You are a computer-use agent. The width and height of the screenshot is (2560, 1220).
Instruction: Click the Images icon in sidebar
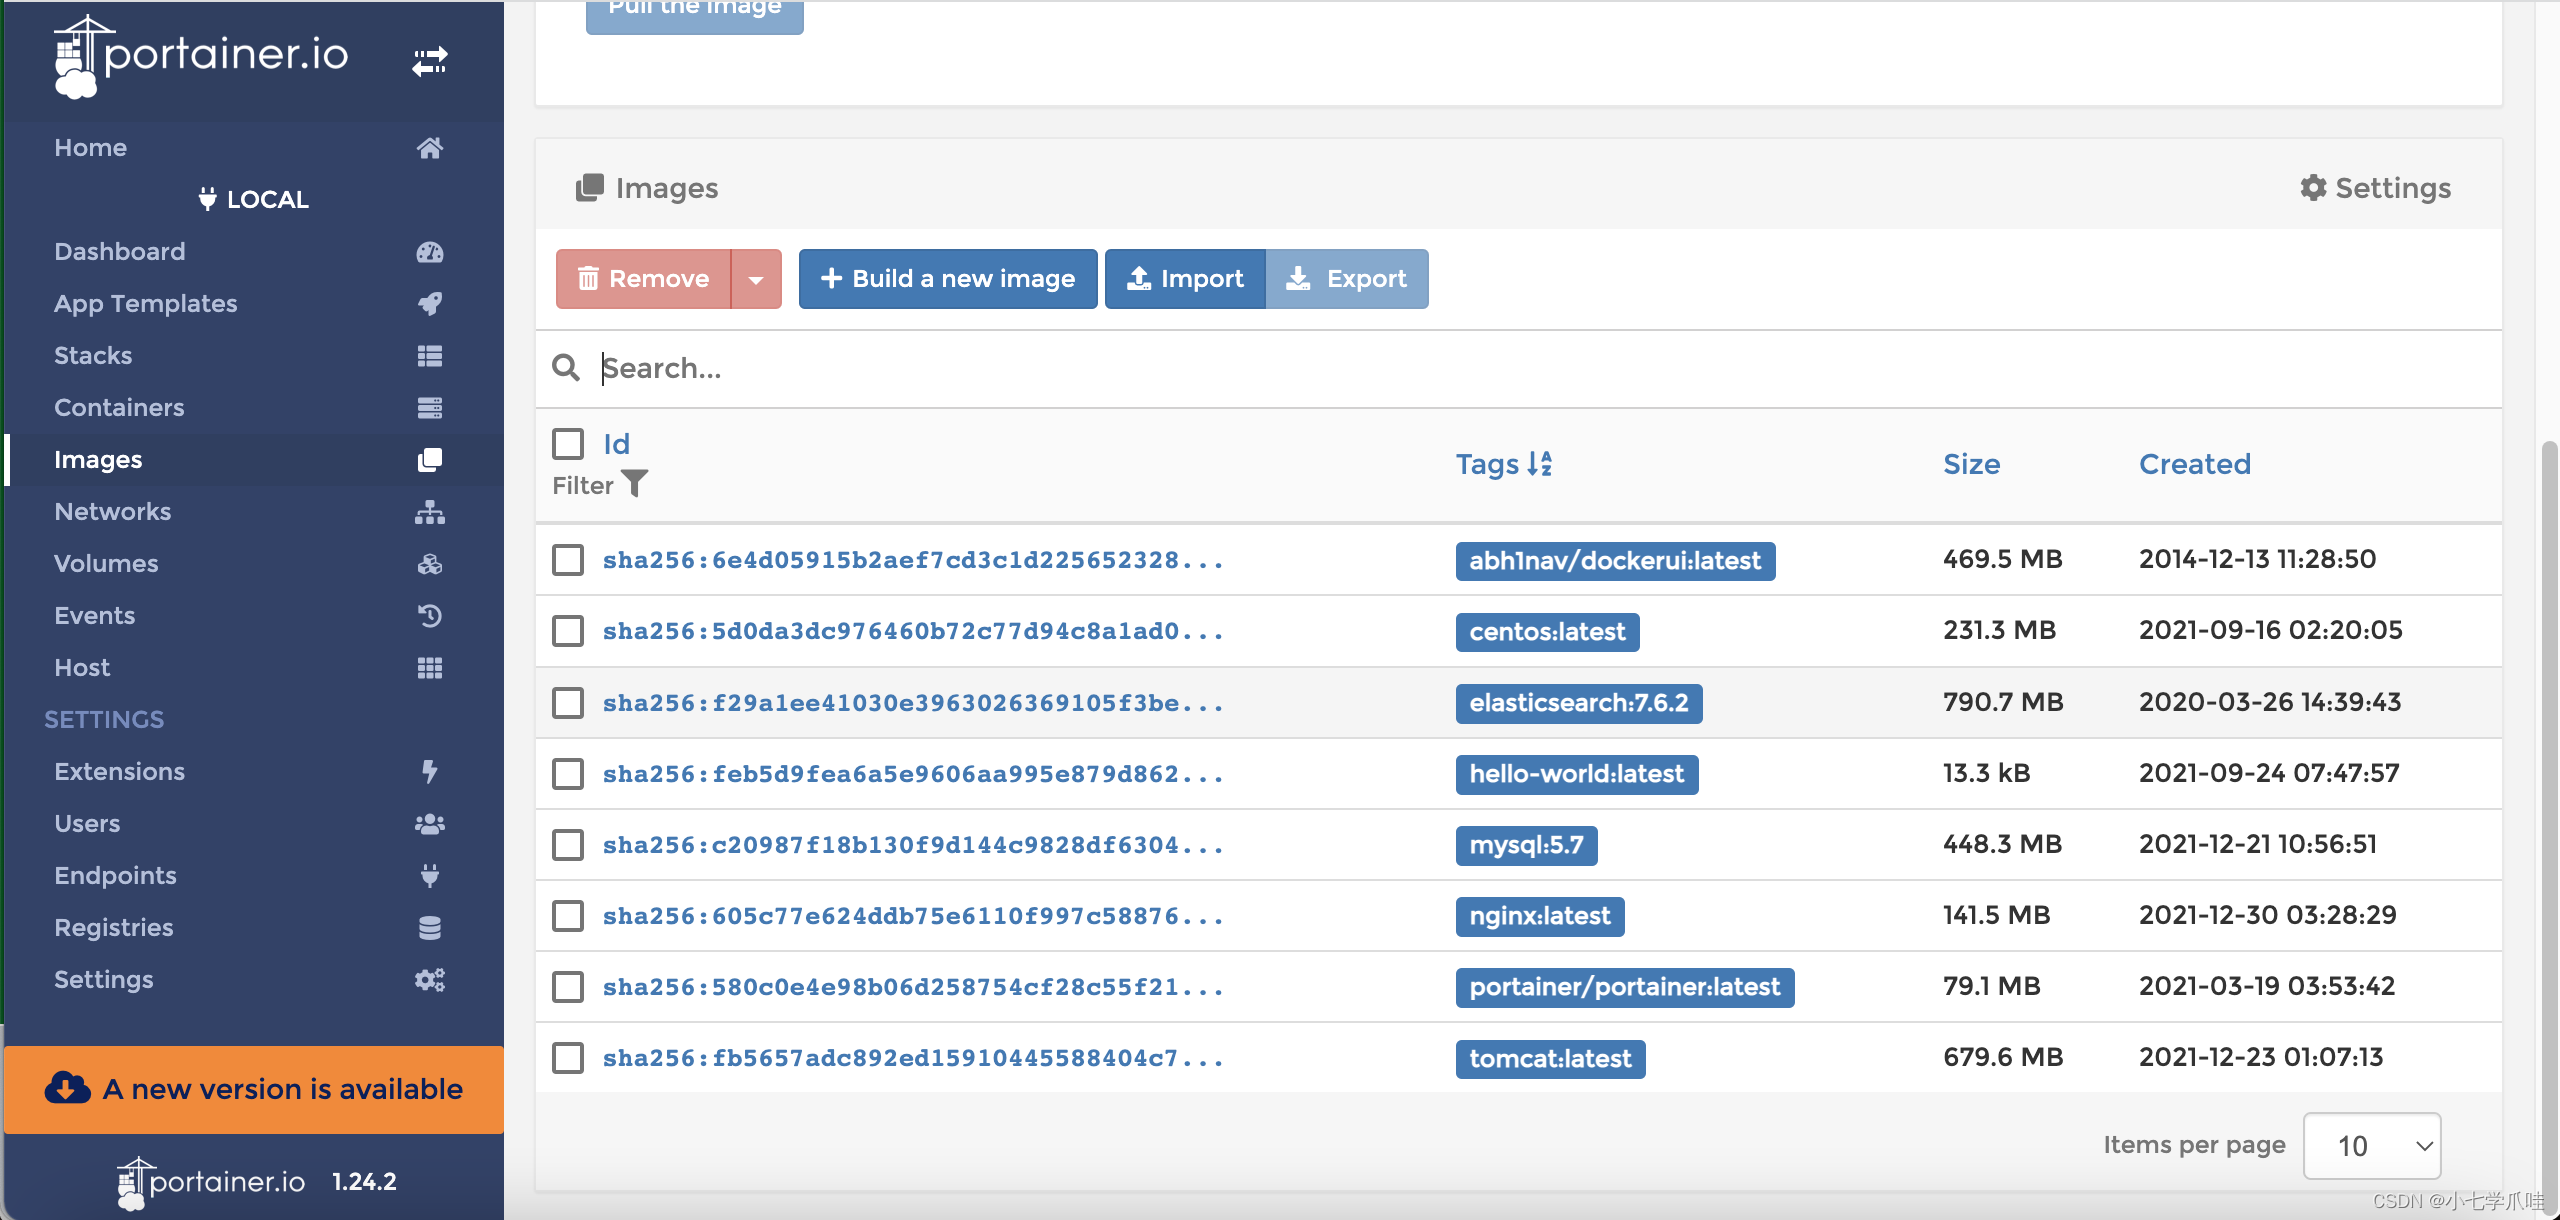(428, 459)
